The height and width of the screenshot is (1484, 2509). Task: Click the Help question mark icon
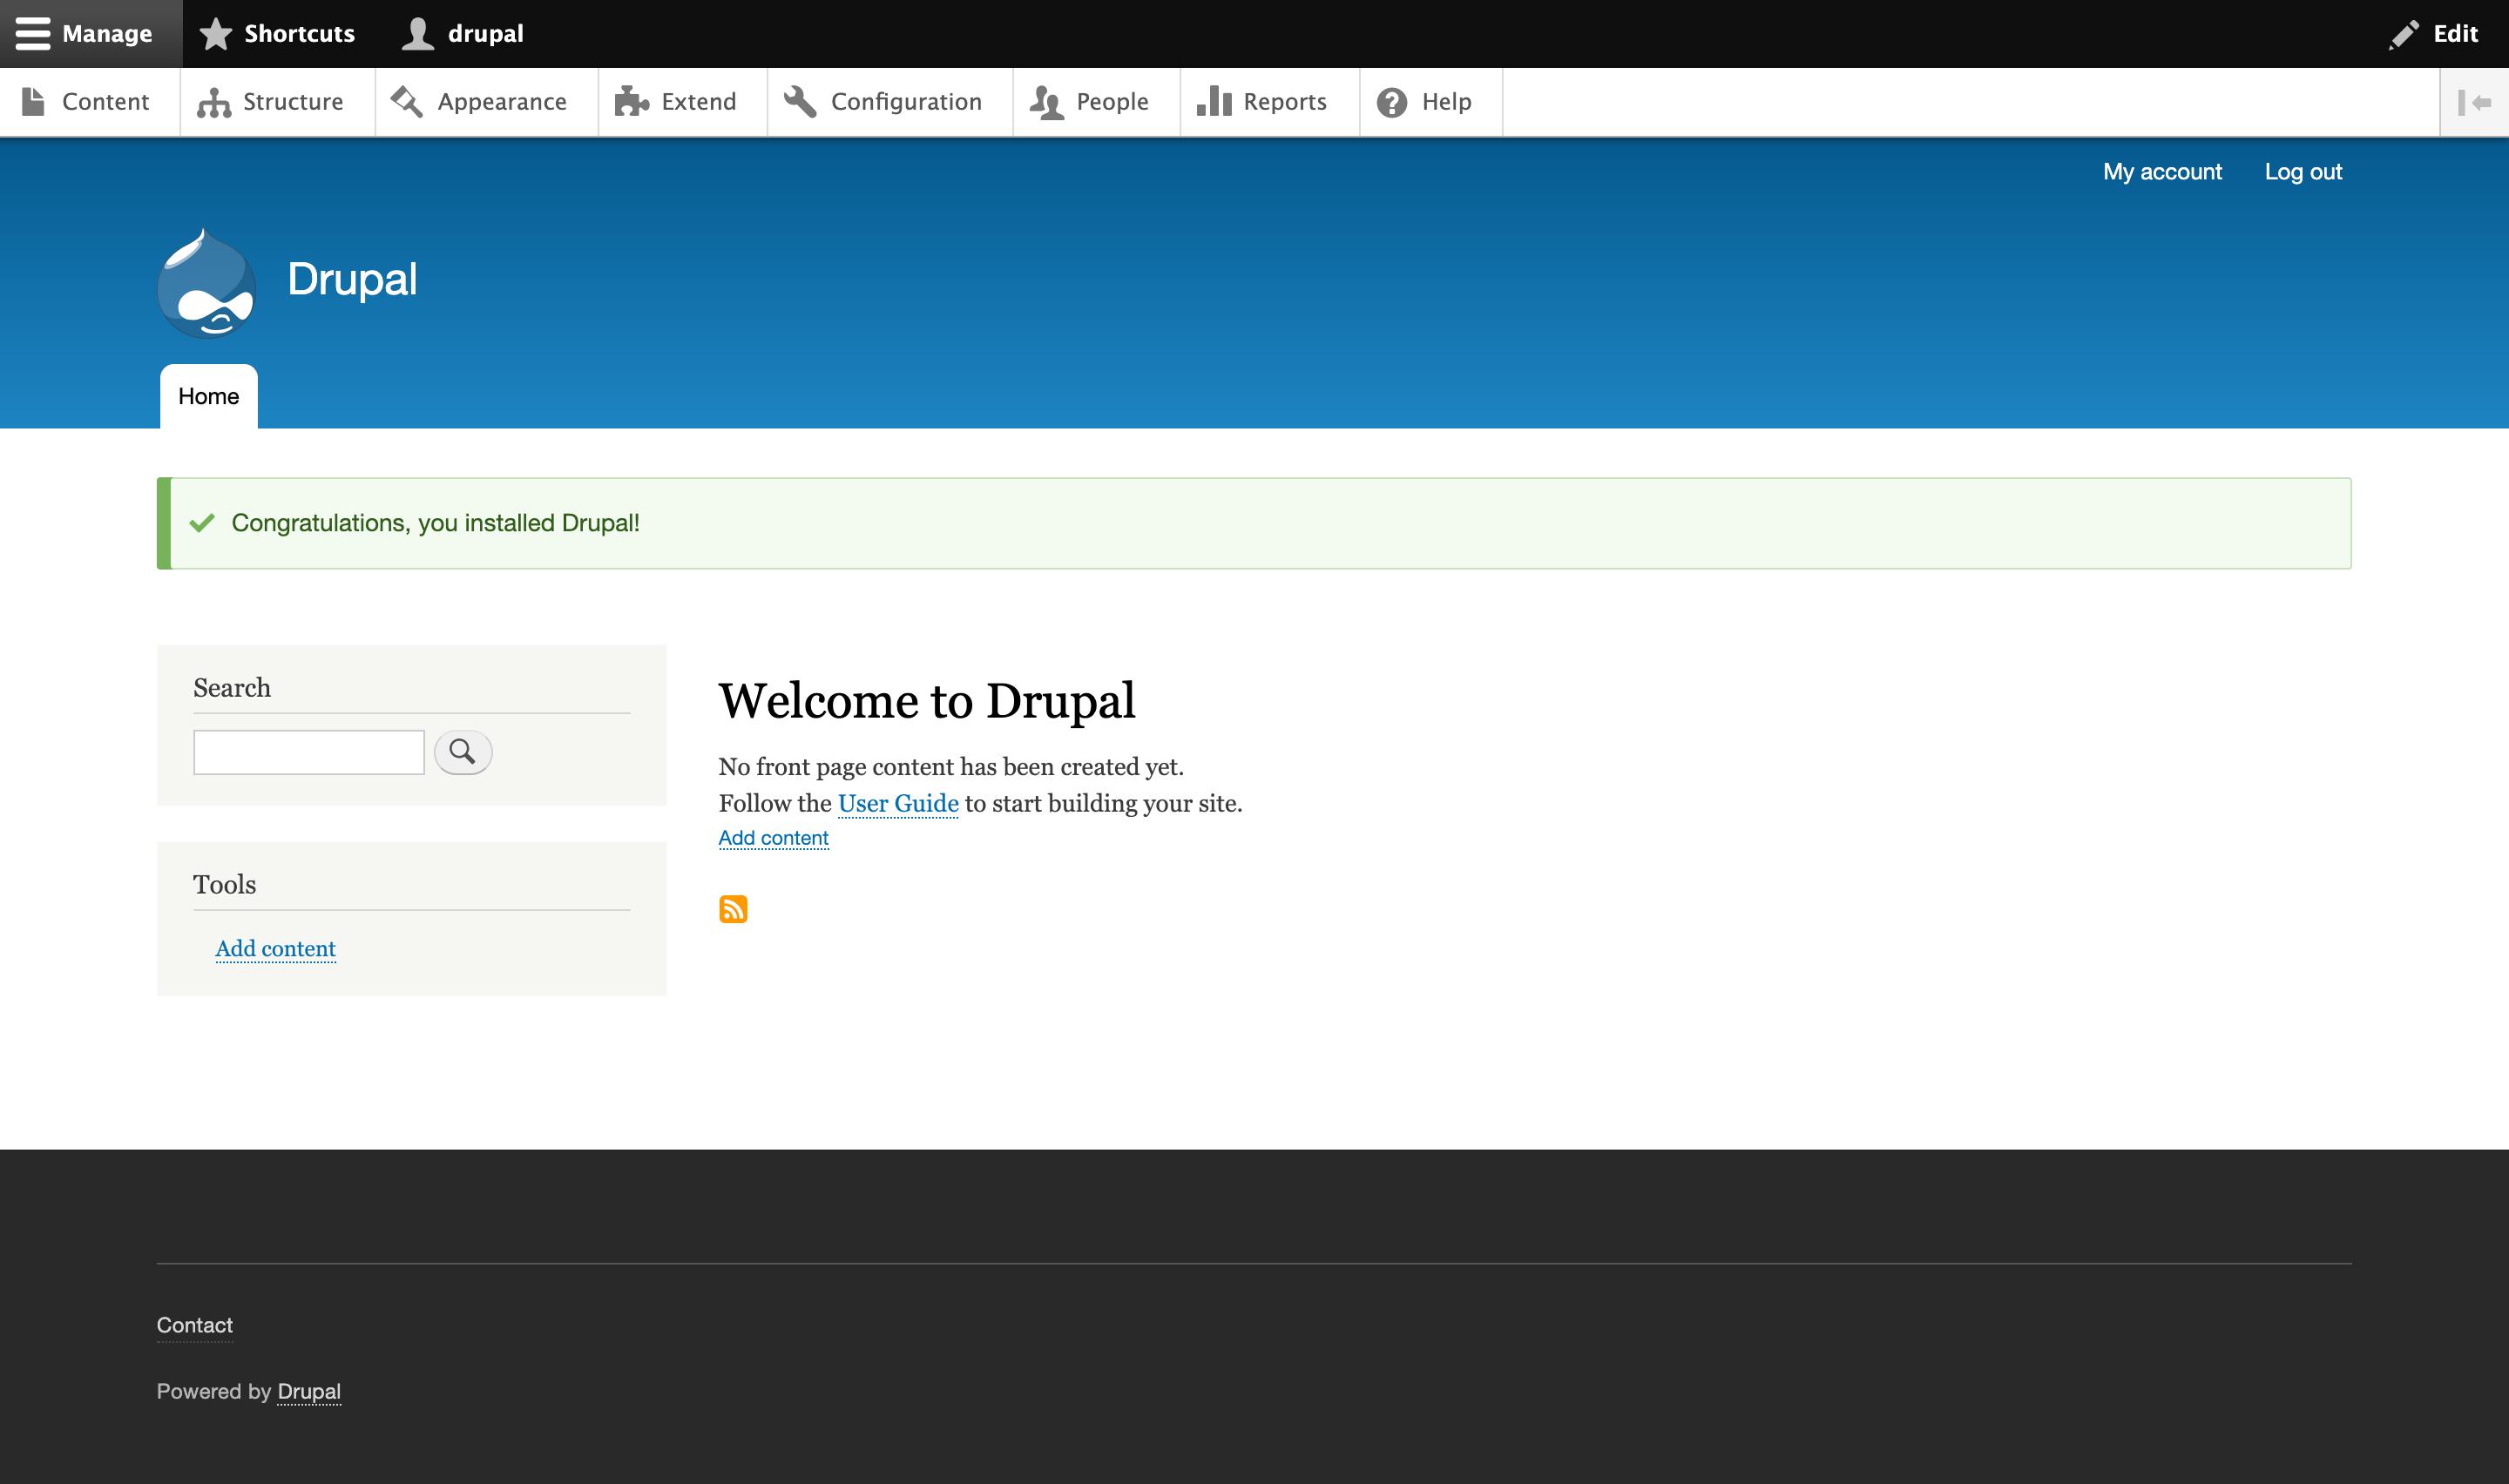click(1391, 102)
